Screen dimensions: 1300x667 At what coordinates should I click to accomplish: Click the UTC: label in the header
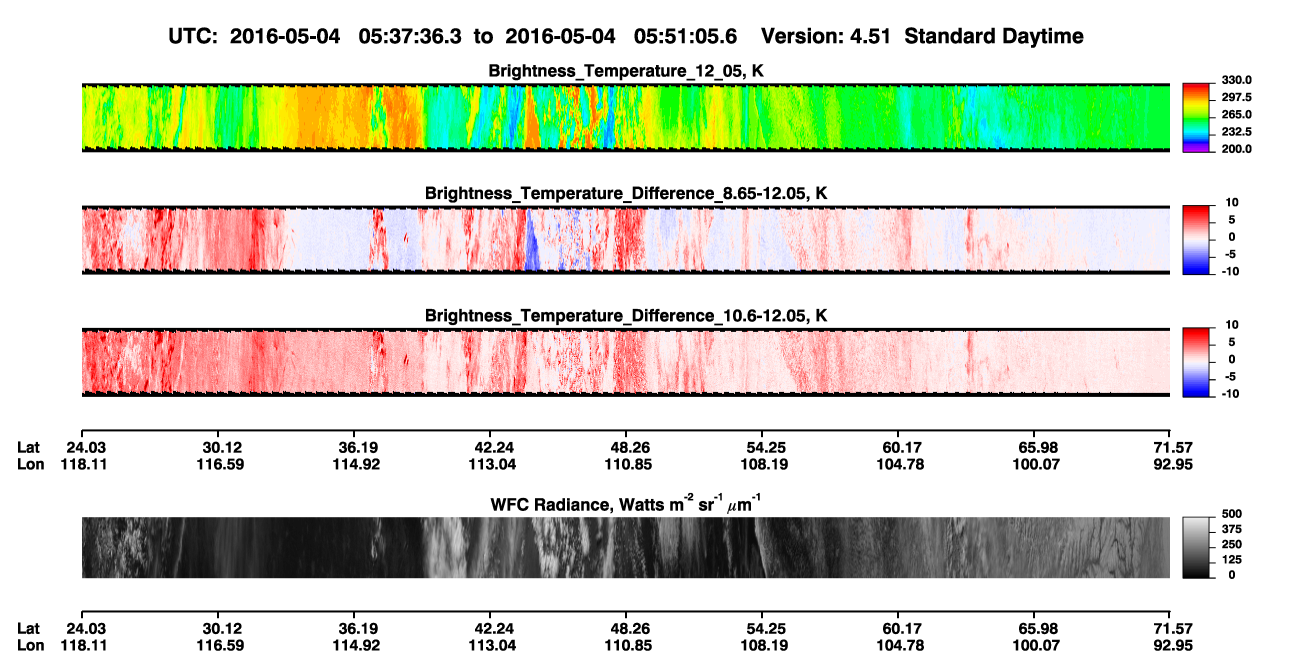point(193,36)
